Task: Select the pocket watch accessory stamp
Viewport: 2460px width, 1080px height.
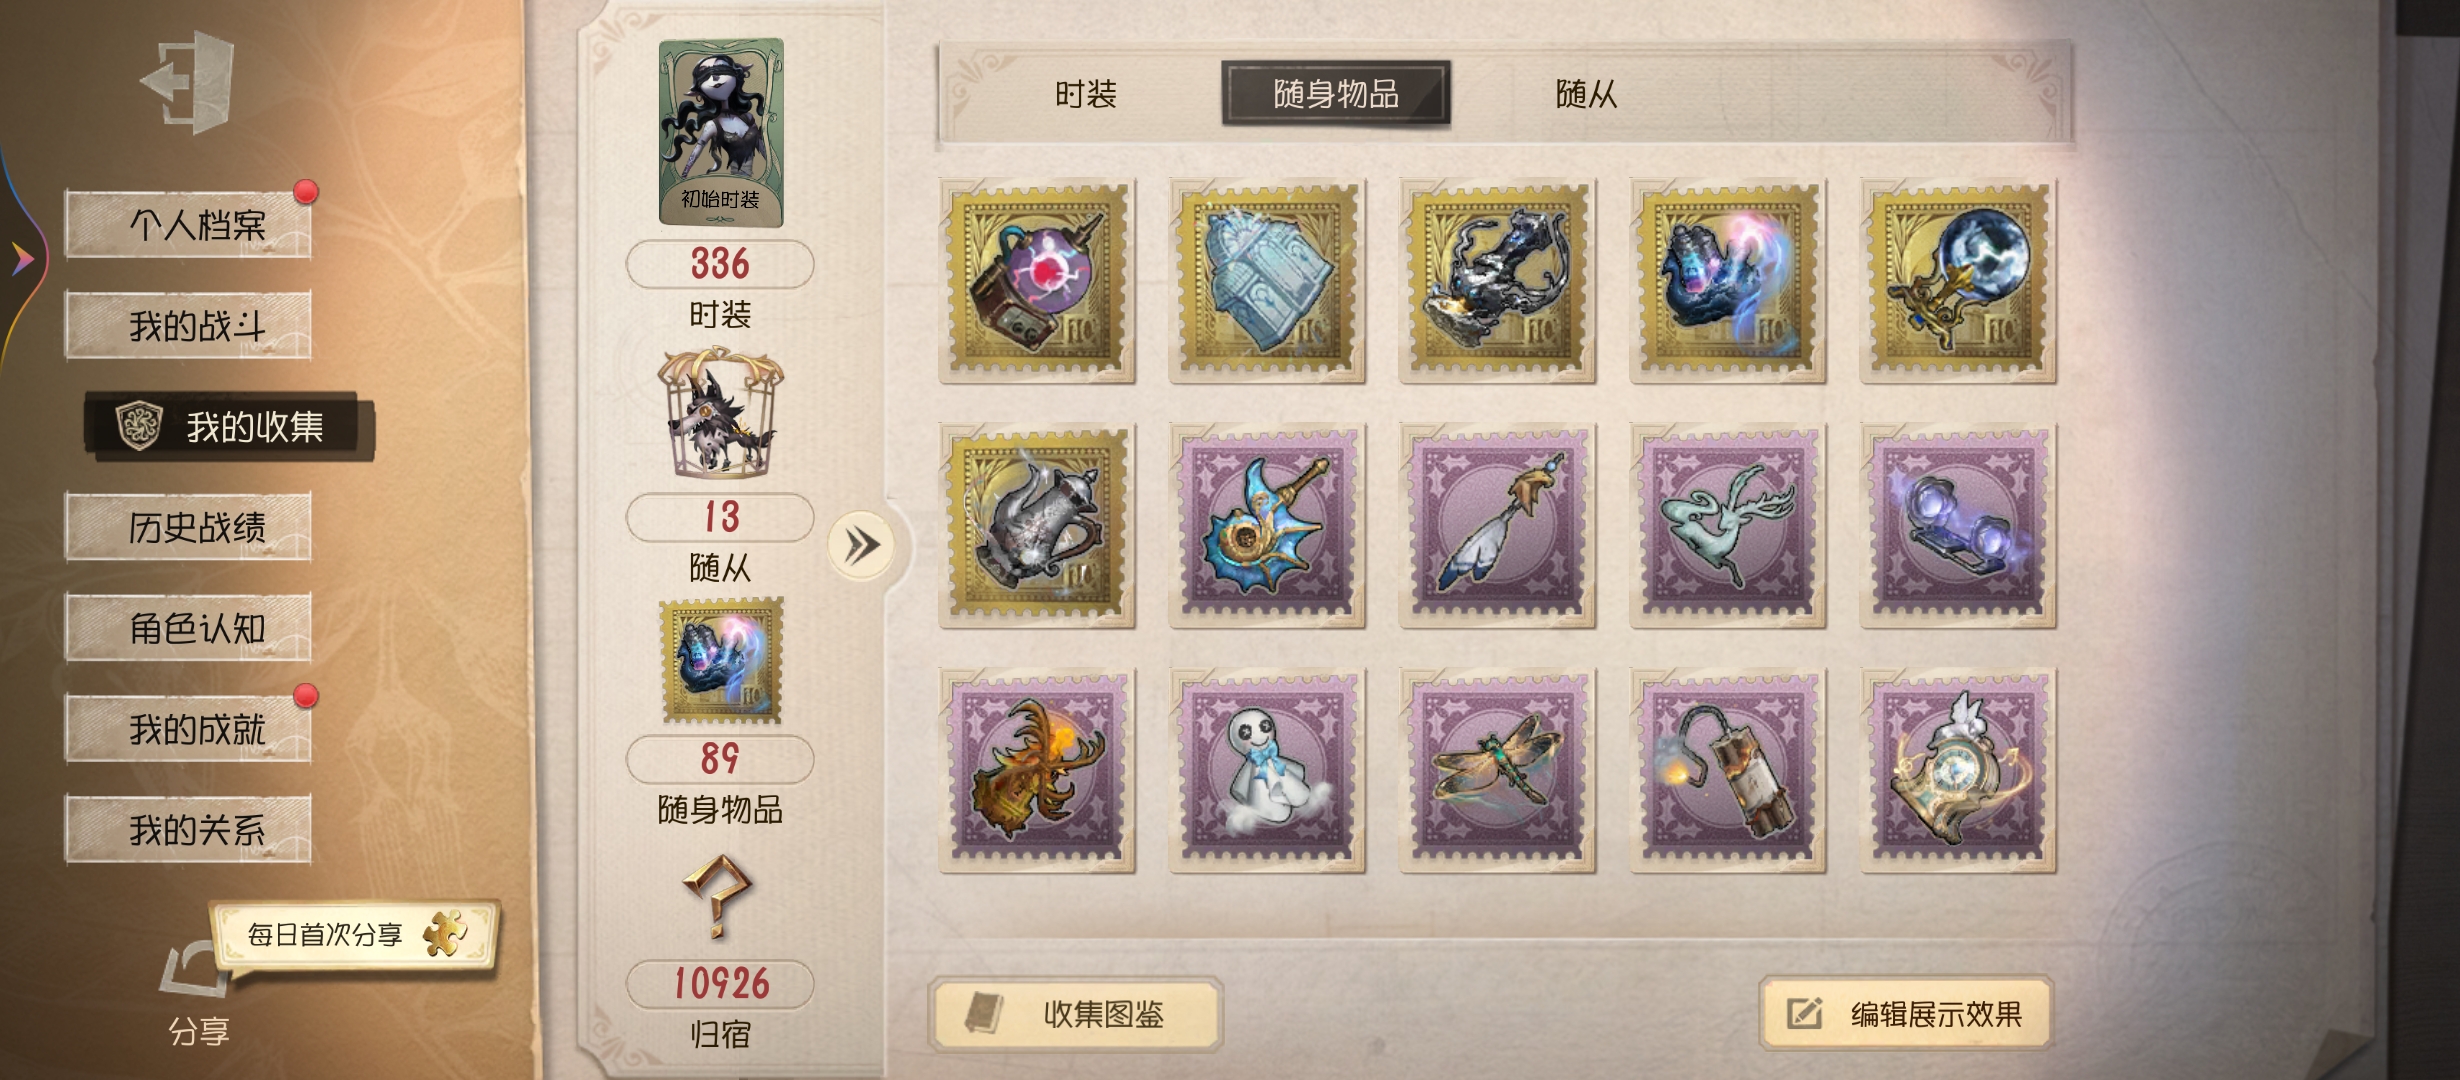Action: (x=1958, y=770)
